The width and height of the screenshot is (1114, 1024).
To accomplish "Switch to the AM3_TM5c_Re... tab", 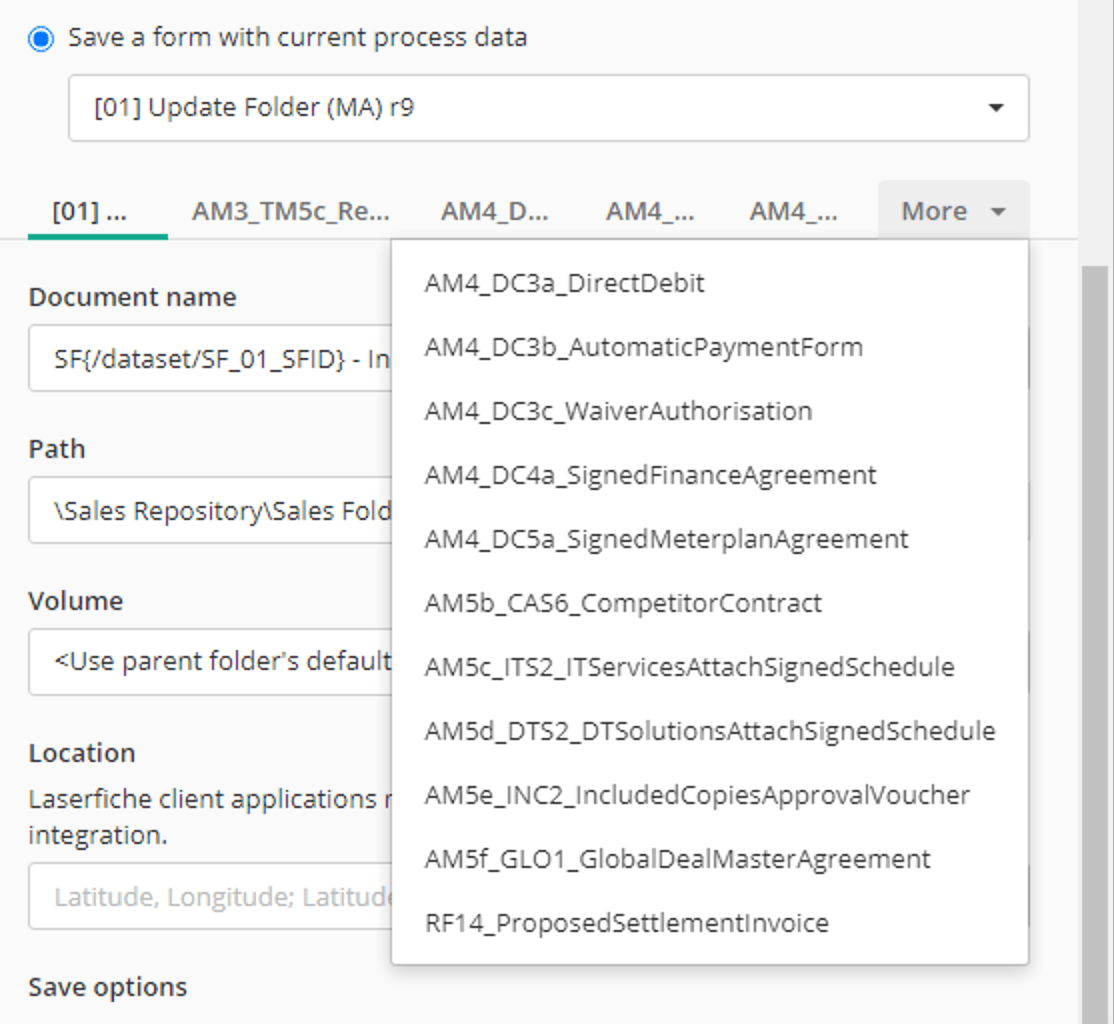I will (290, 210).
